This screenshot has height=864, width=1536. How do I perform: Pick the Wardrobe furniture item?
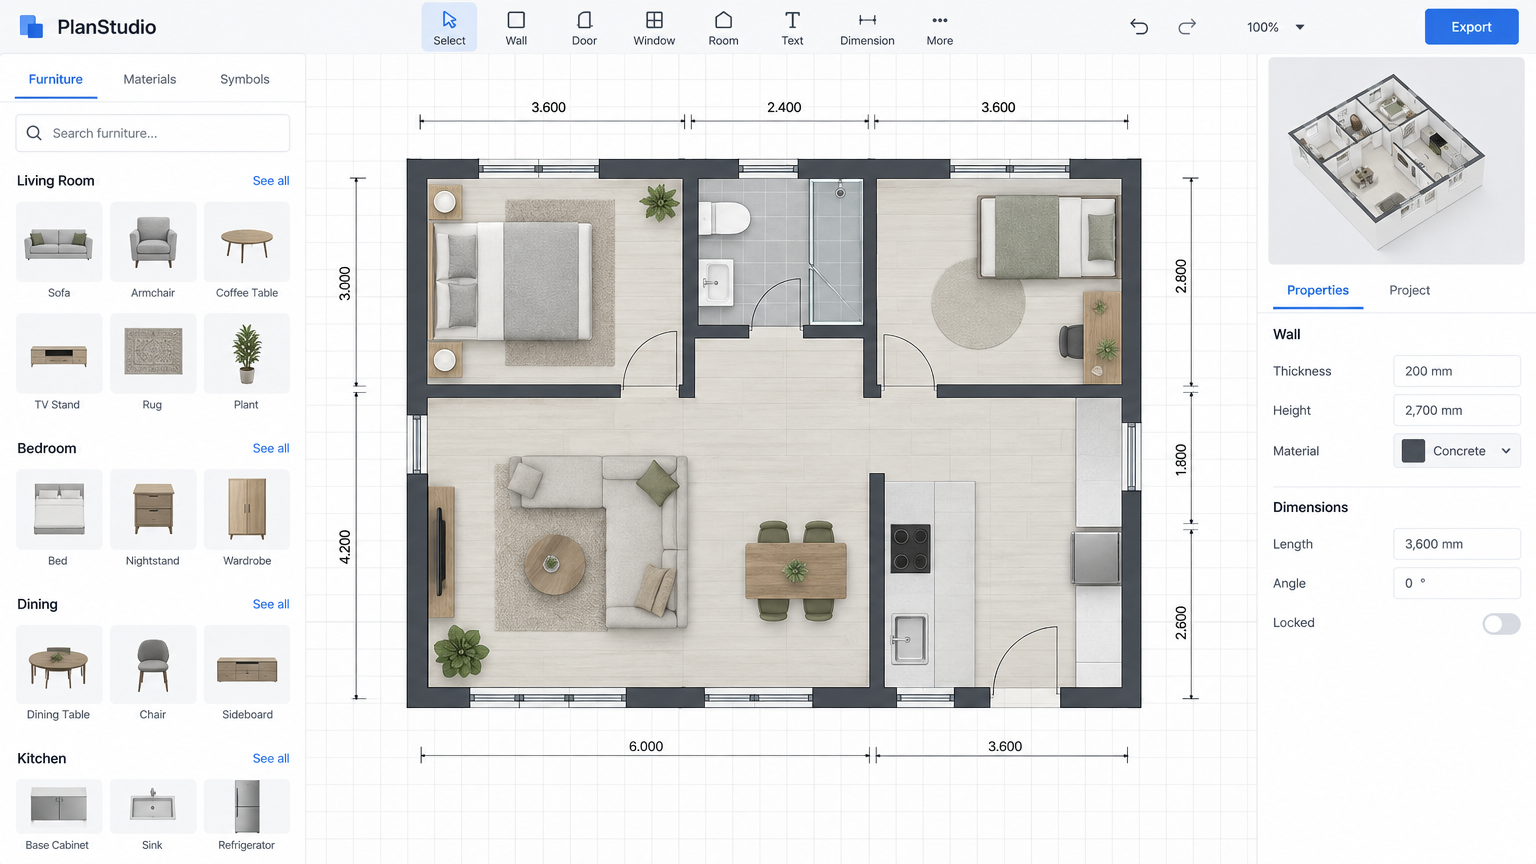[x=247, y=519]
